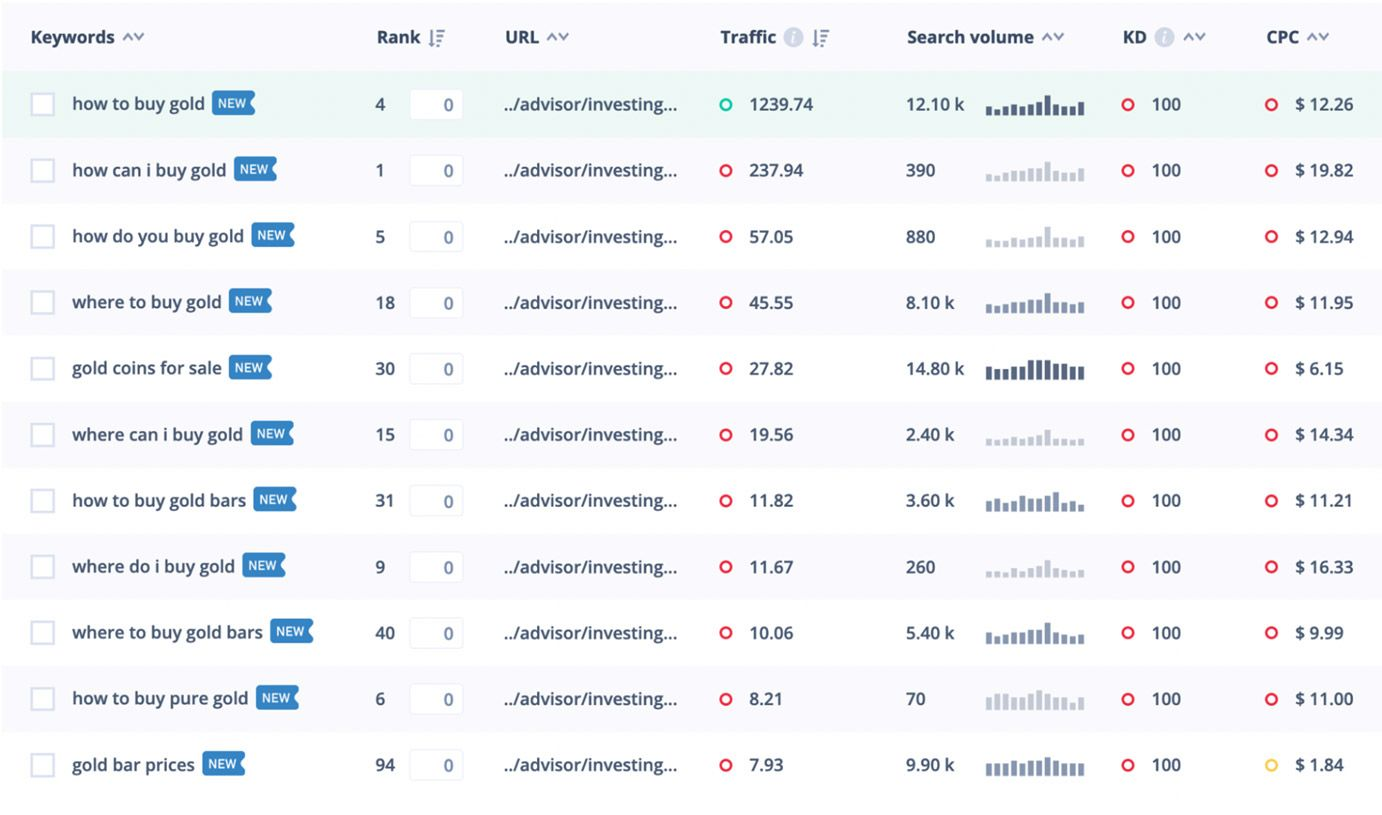The image size is (1382, 815).
Task: Sort by CPC column arrows
Action: pos(1318,37)
